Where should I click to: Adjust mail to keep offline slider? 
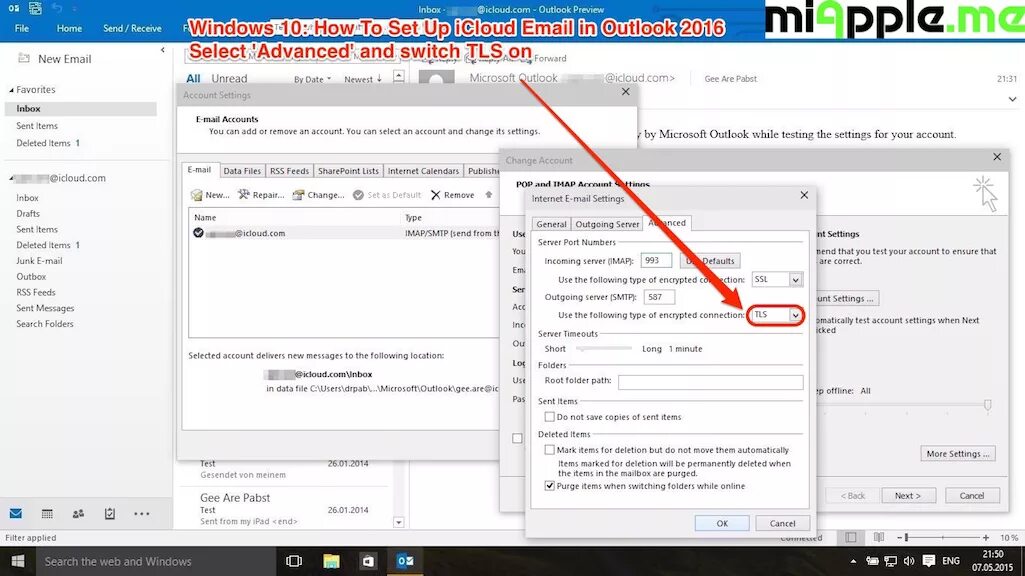(988, 405)
